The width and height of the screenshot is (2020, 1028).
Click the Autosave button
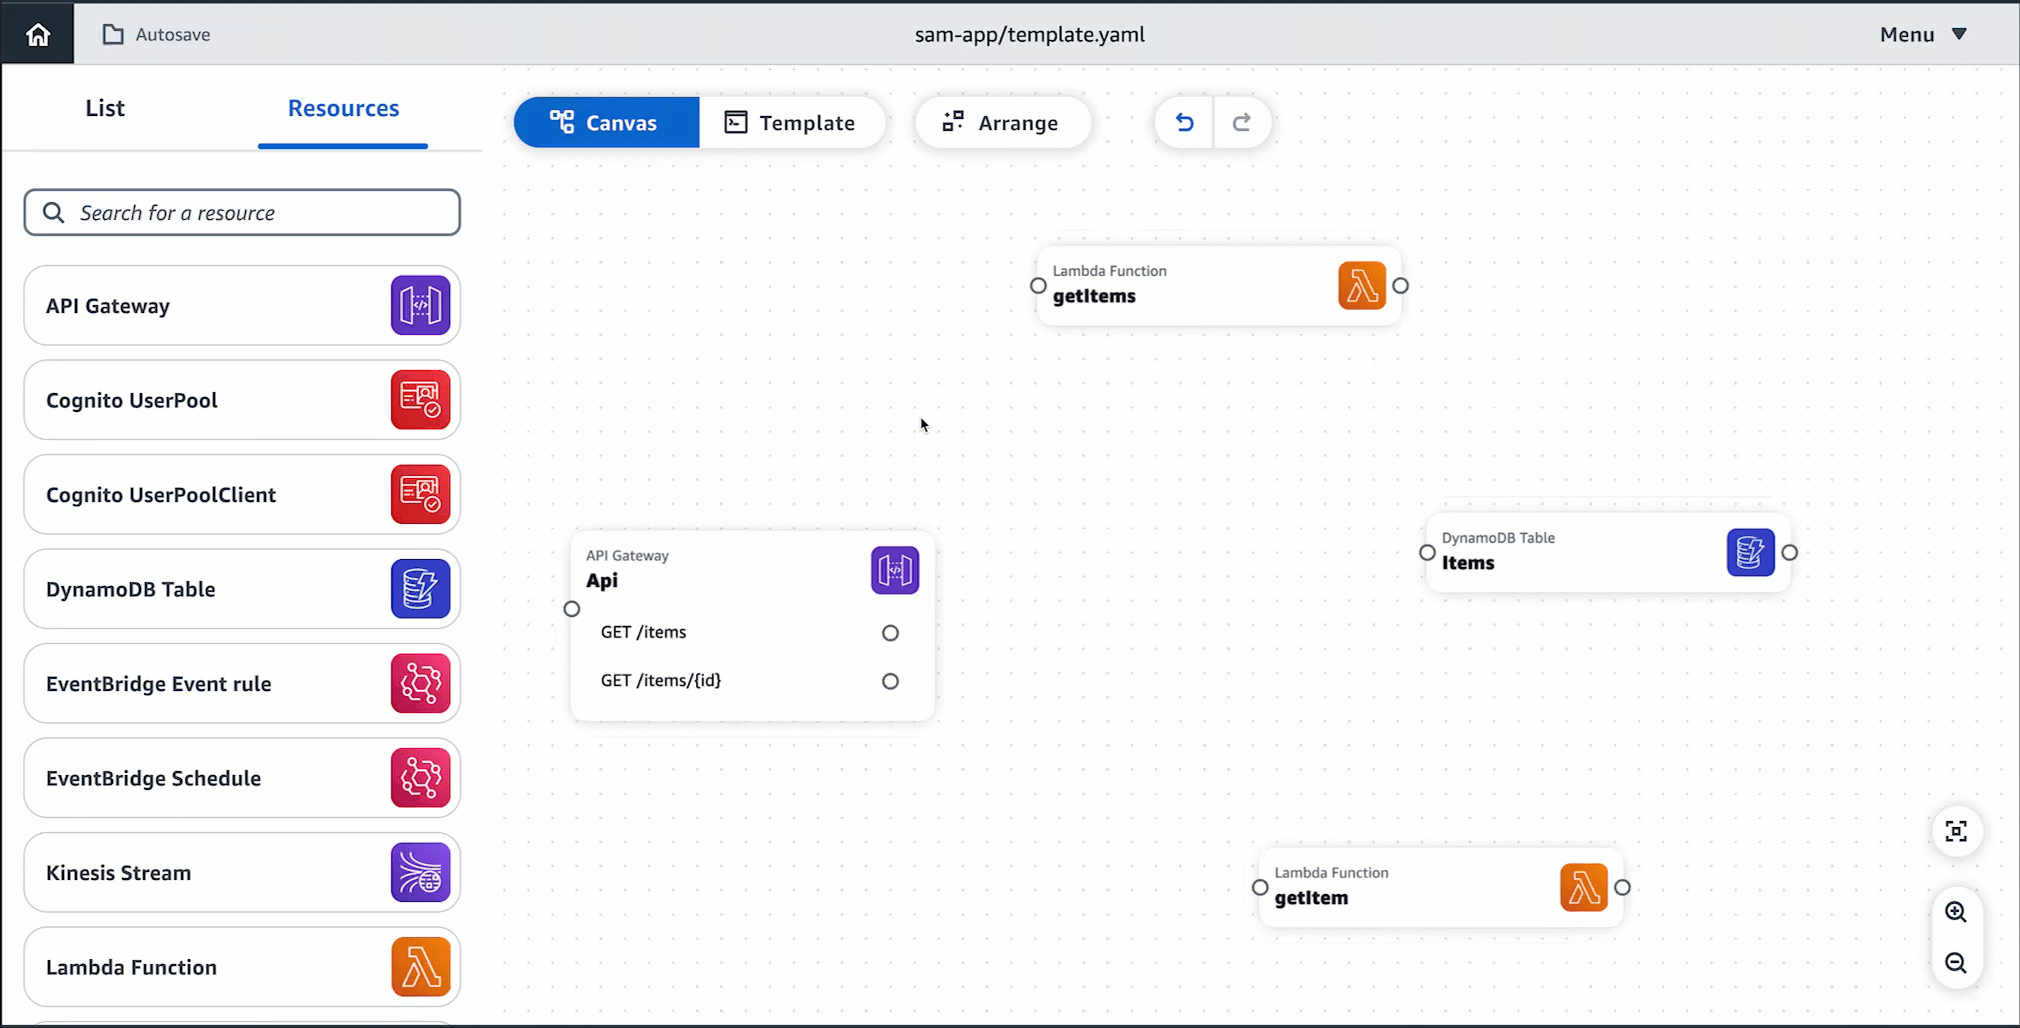click(x=157, y=35)
